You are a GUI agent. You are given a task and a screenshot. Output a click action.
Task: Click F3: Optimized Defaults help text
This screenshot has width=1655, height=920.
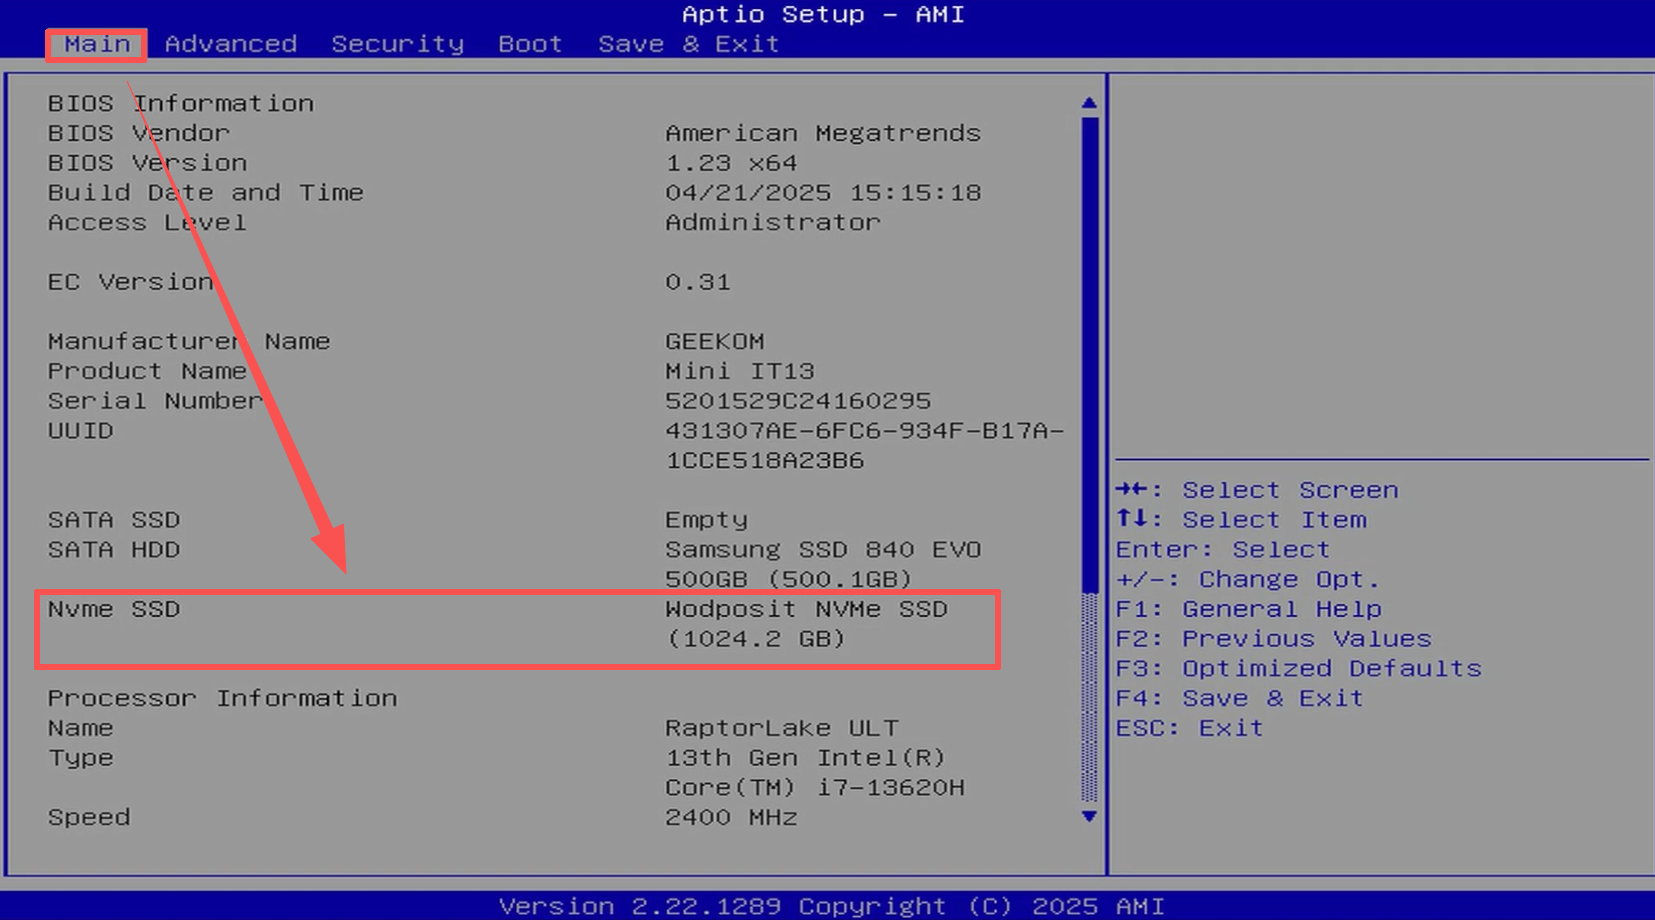click(x=1298, y=668)
